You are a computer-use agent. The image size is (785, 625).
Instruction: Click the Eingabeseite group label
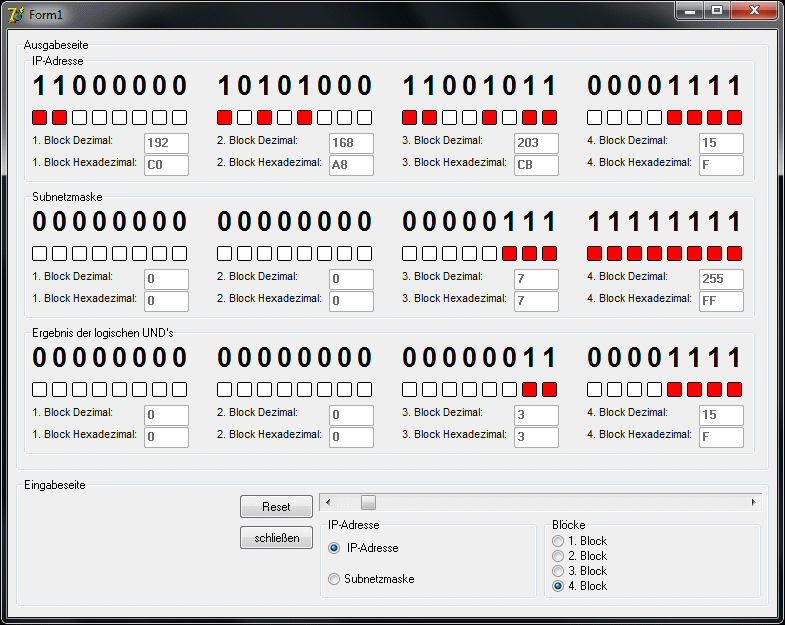point(55,485)
